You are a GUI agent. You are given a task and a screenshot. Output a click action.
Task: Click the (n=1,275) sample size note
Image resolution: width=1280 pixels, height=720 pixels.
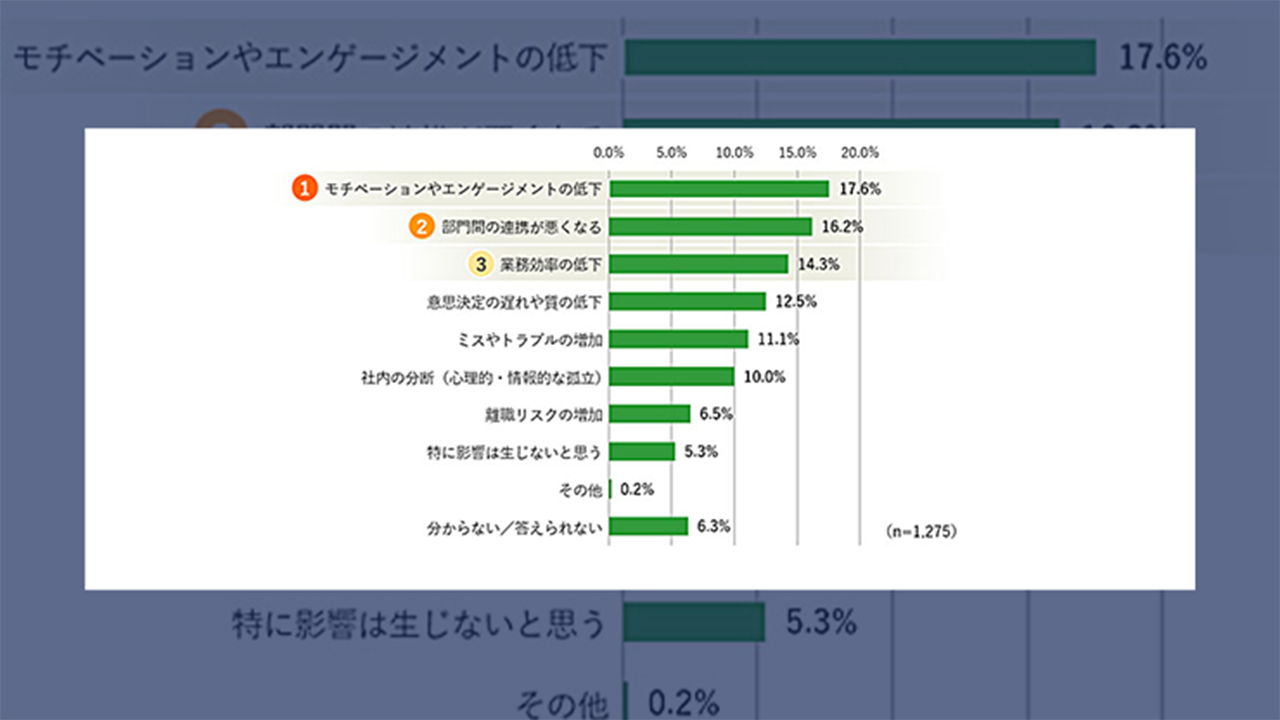[921, 533]
